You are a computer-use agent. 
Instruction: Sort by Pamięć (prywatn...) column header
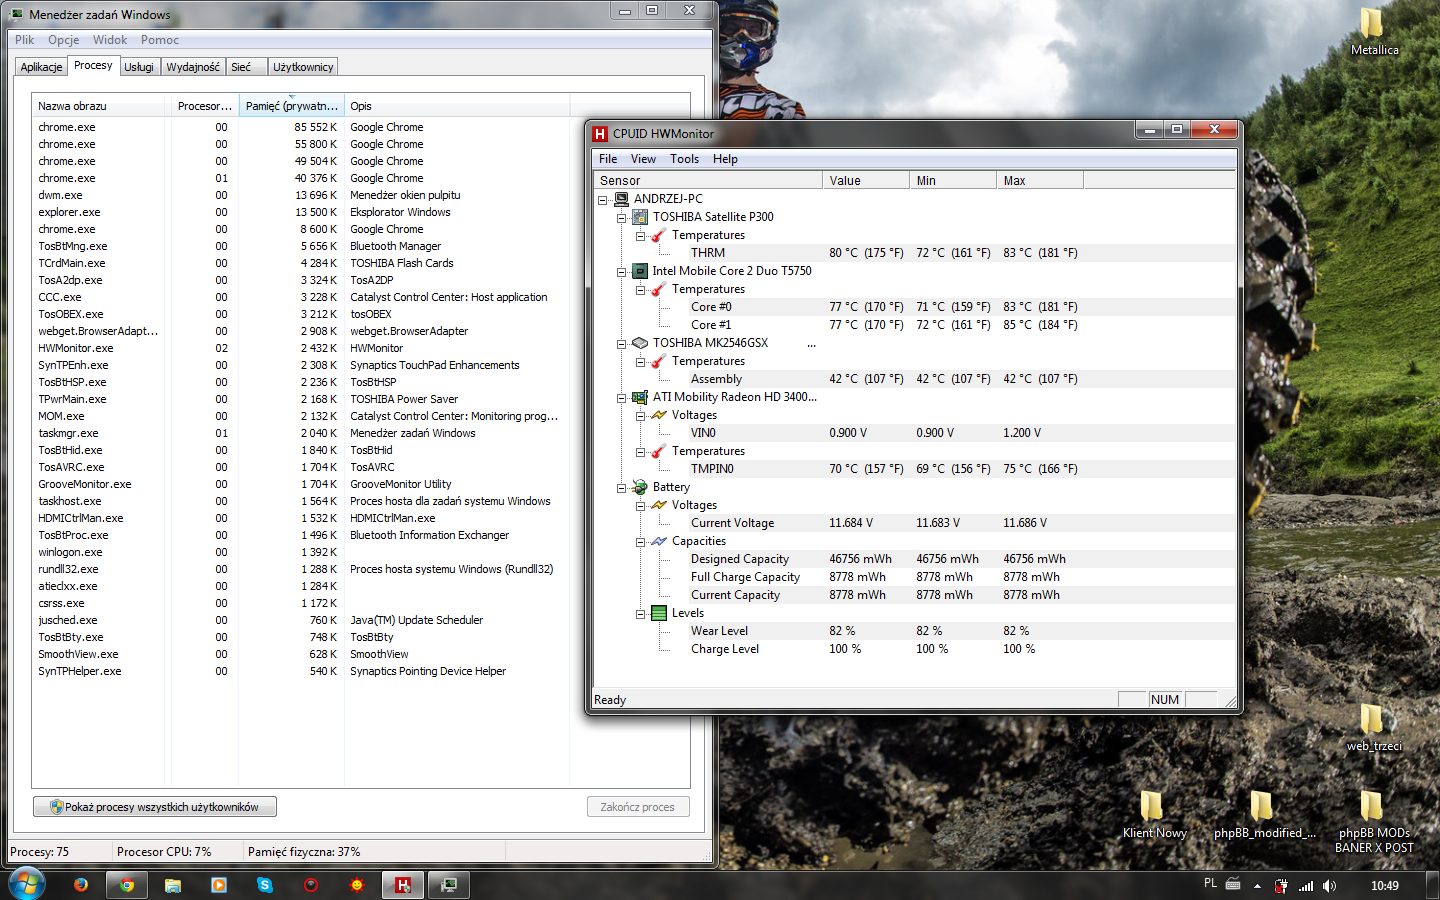click(291, 106)
